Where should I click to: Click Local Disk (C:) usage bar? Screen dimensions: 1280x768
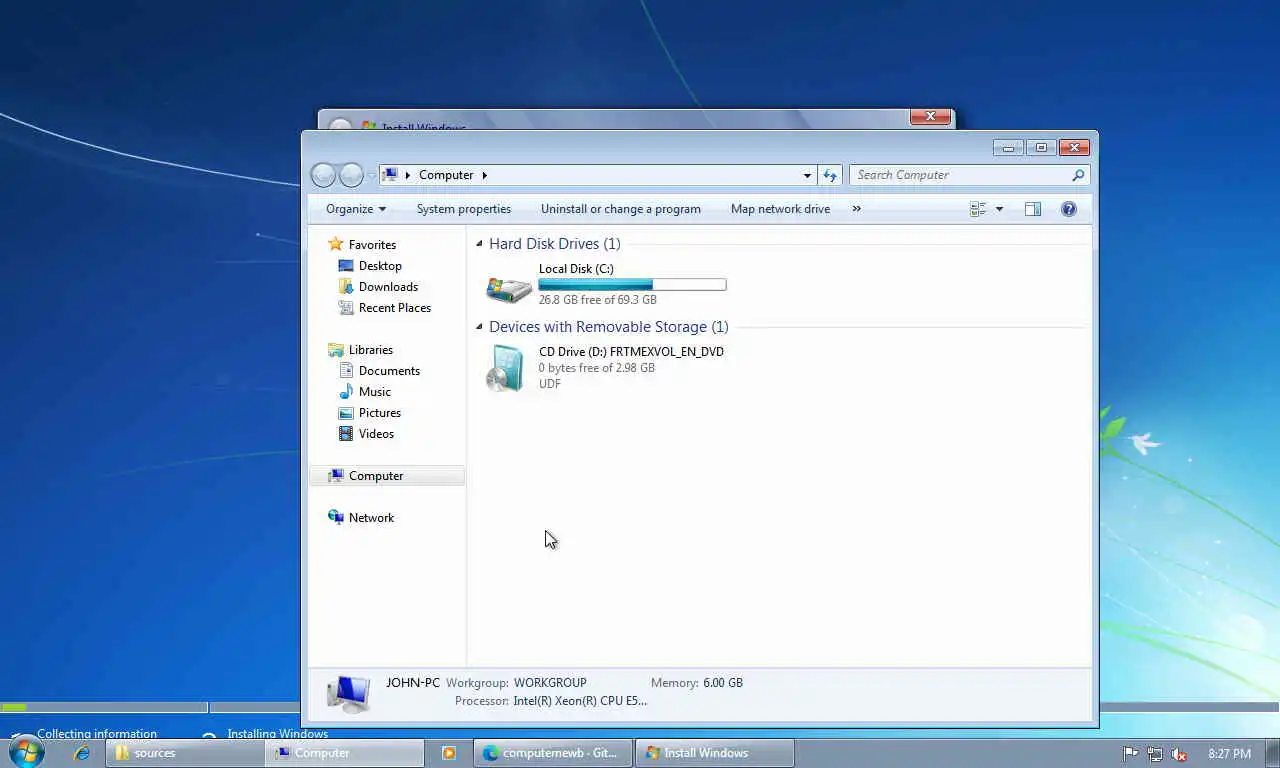632,285
